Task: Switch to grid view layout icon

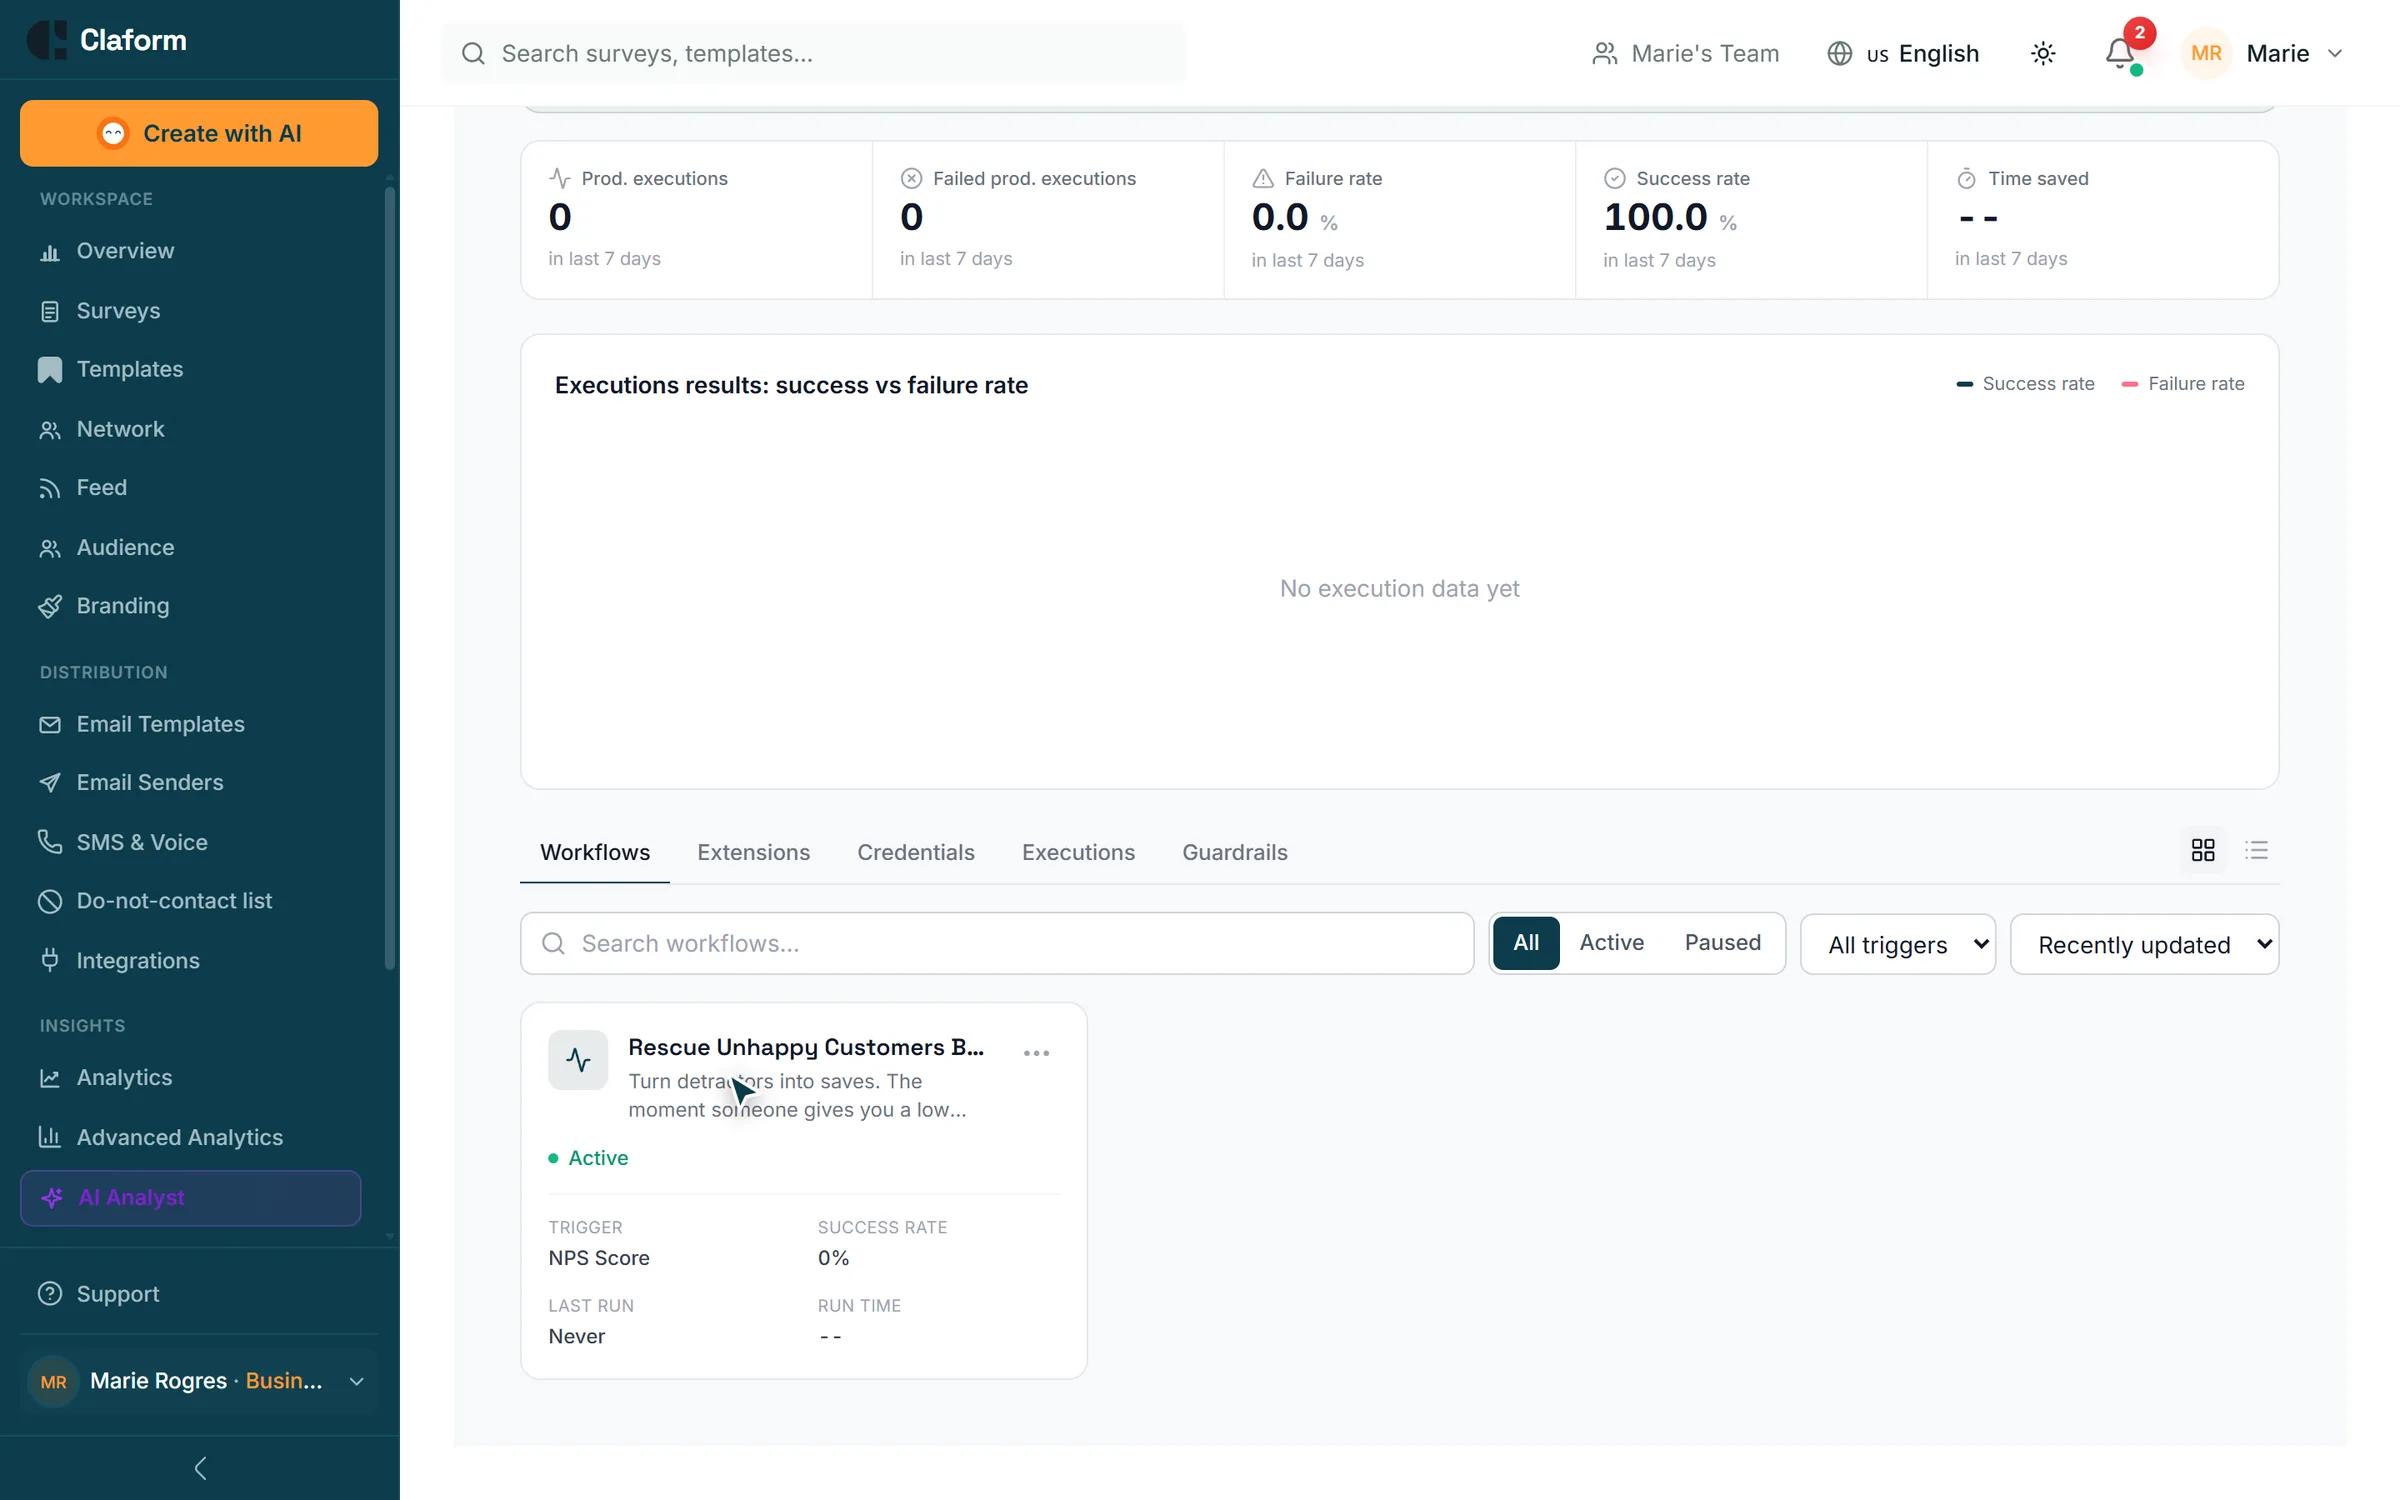Action: 2203,850
